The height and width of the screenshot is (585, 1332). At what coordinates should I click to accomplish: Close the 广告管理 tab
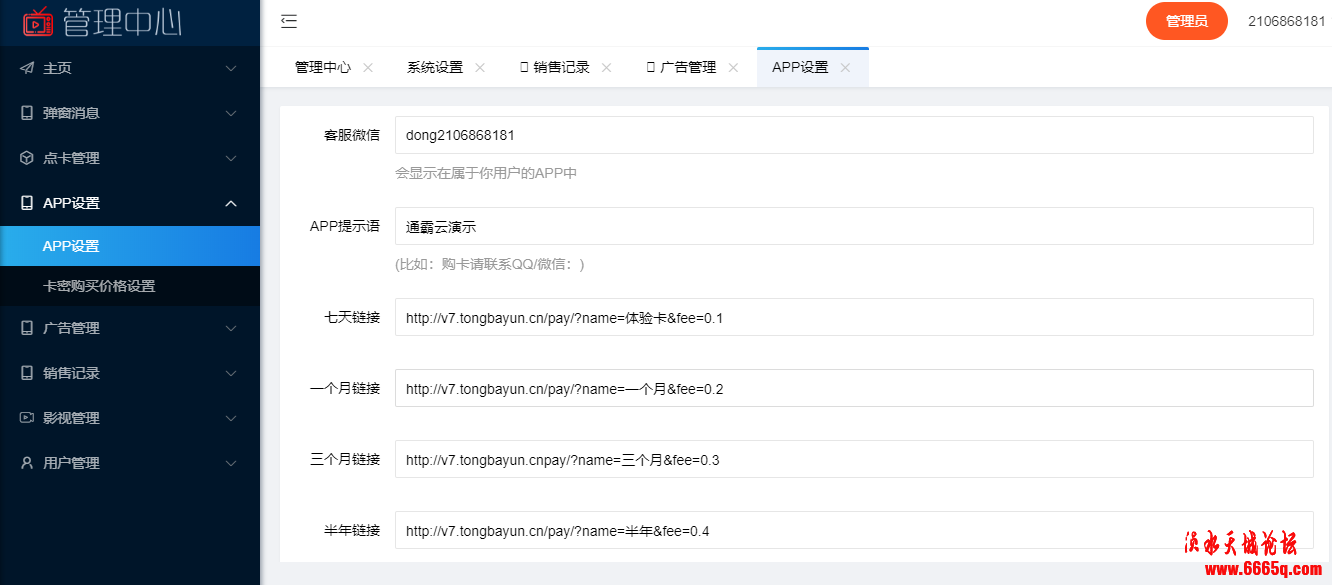(x=733, y=68)
